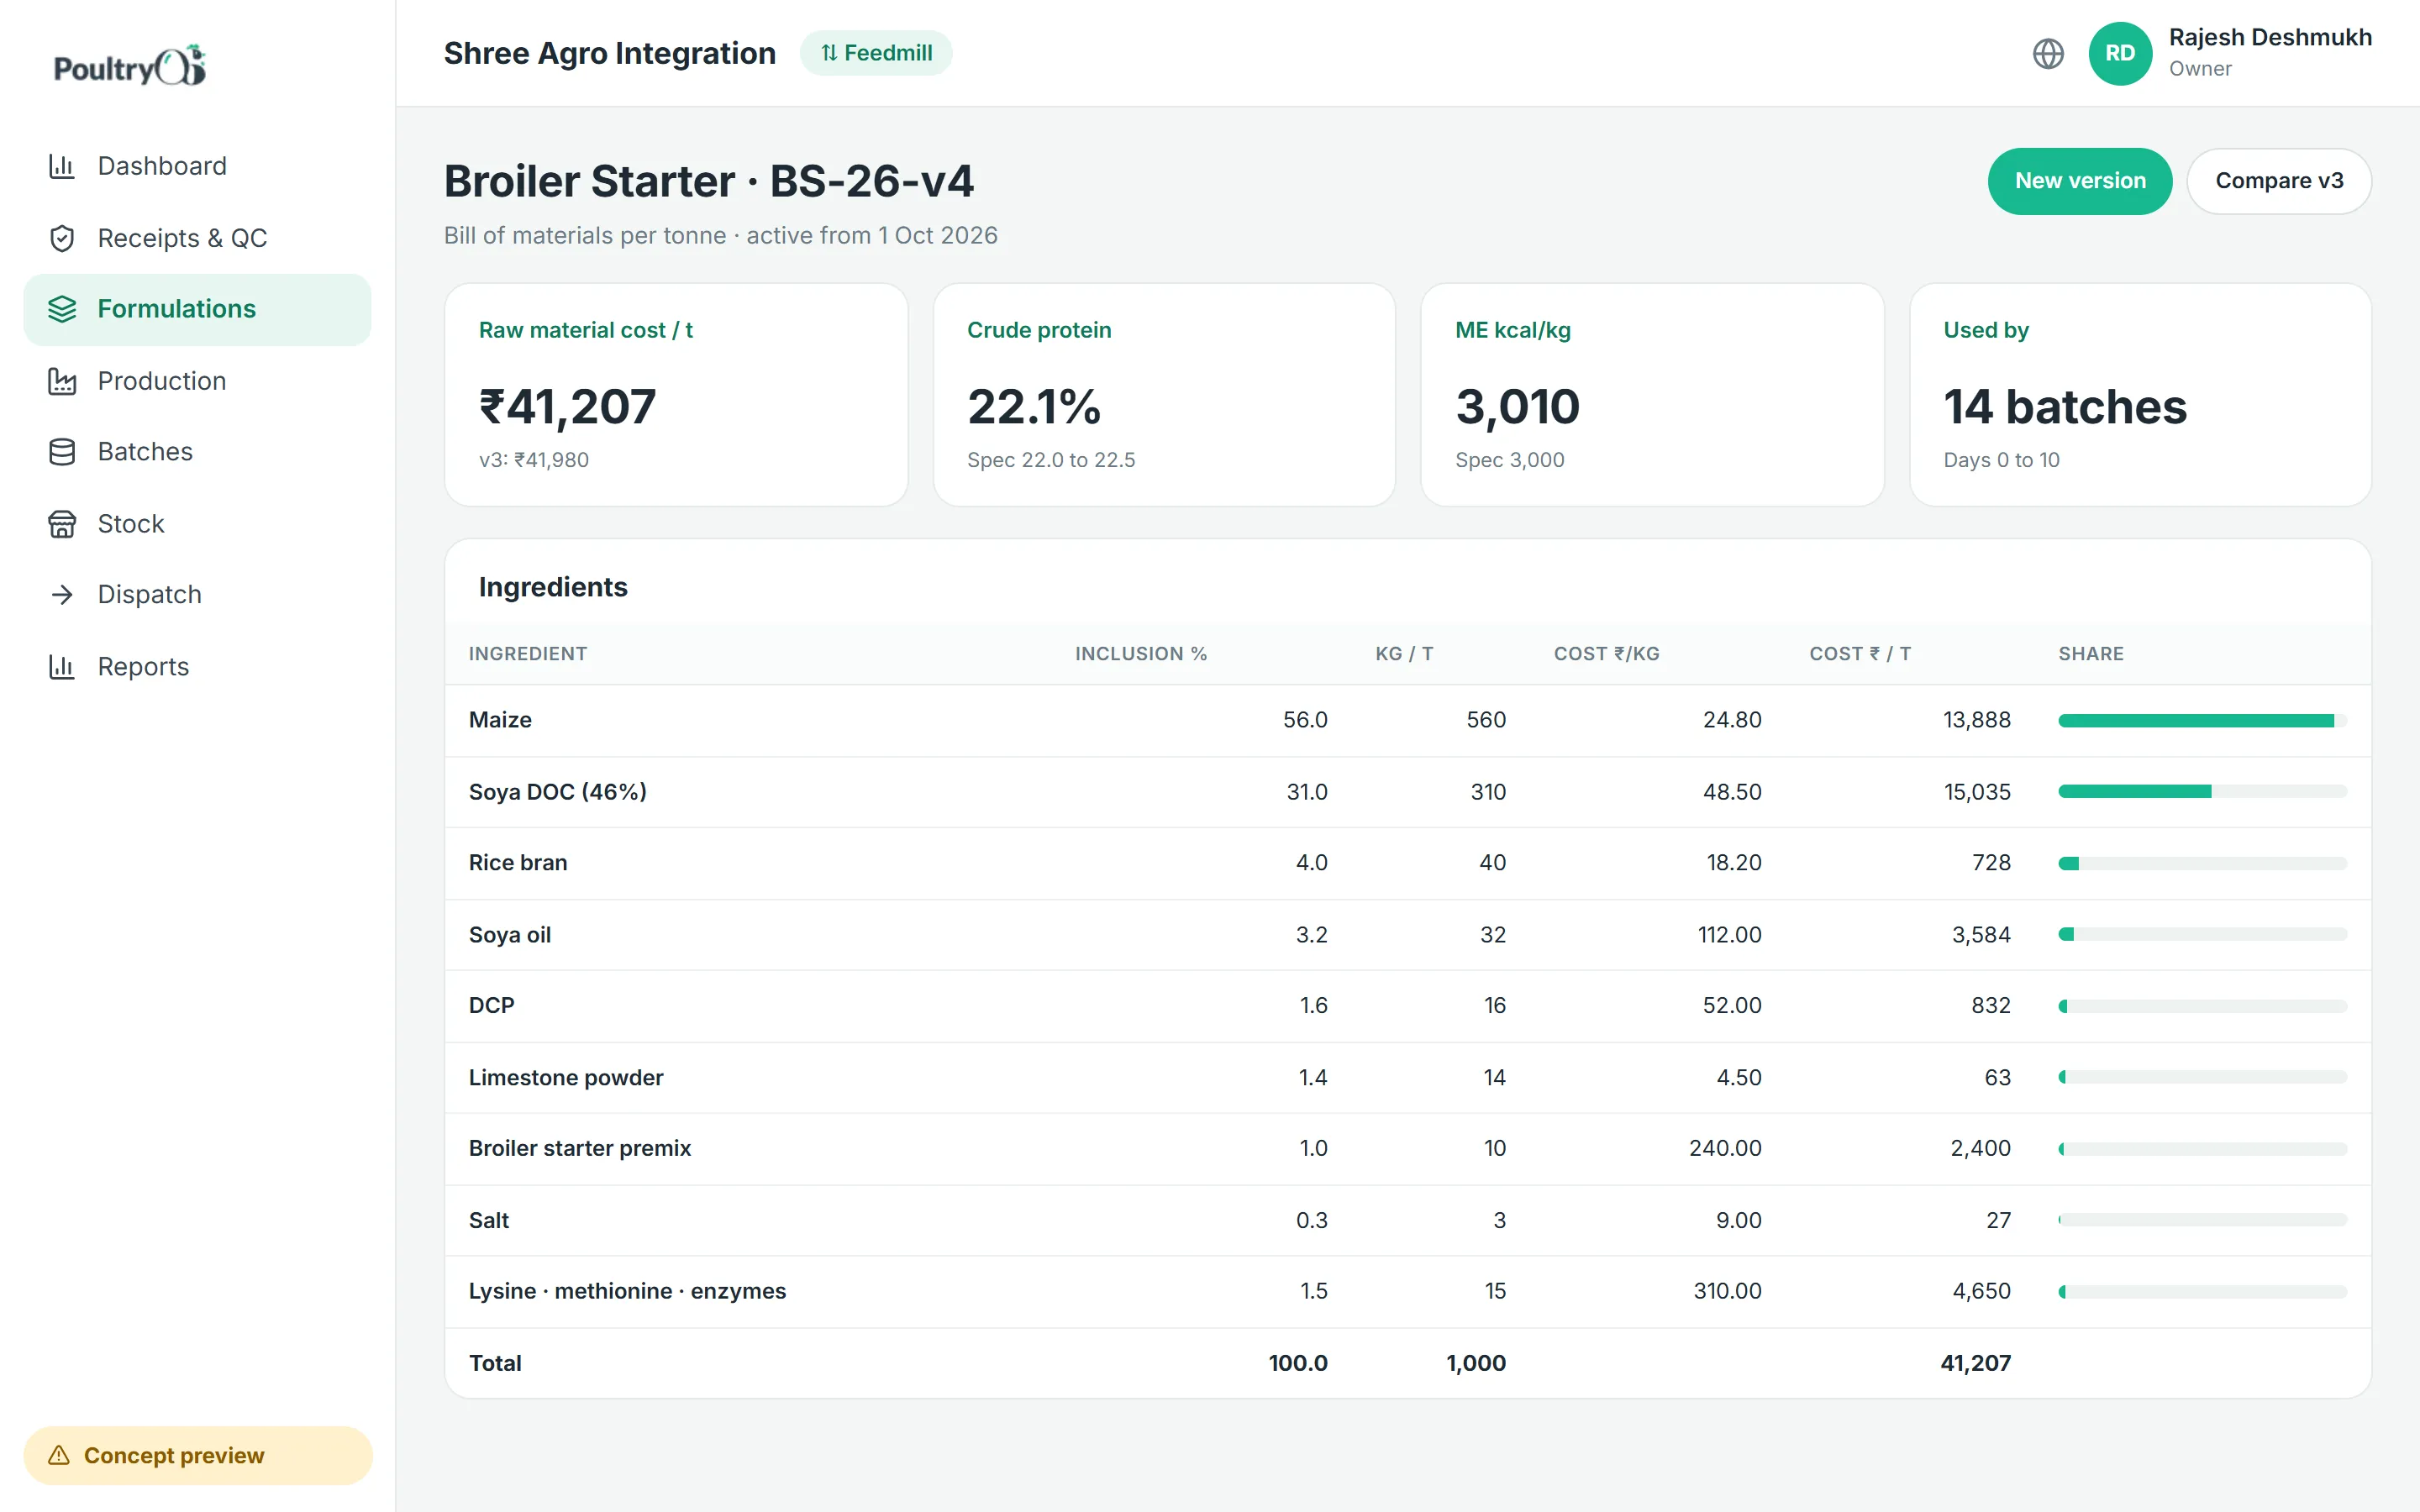Click the PoultryOS logo
This screenshot has width=2420, height=1512.
pos(130,66)
